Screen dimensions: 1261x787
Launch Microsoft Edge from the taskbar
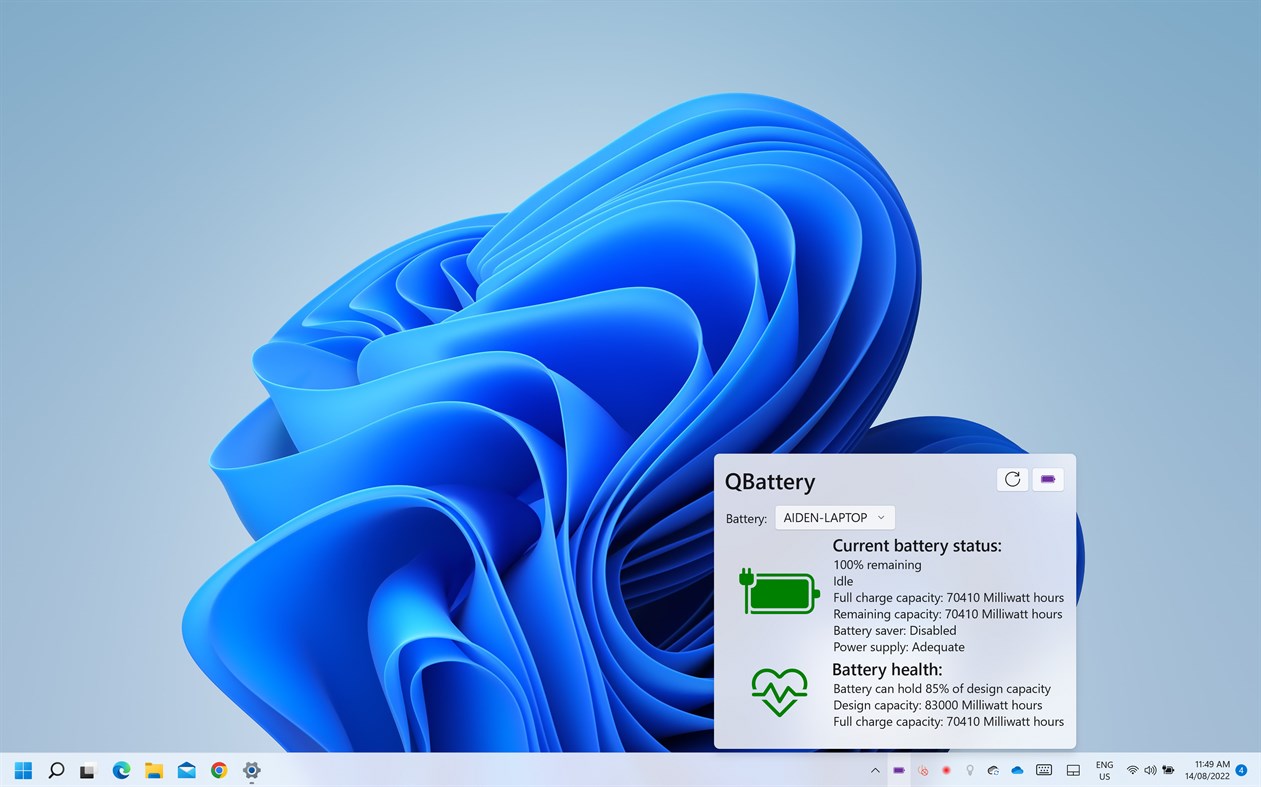coord(121,771)
